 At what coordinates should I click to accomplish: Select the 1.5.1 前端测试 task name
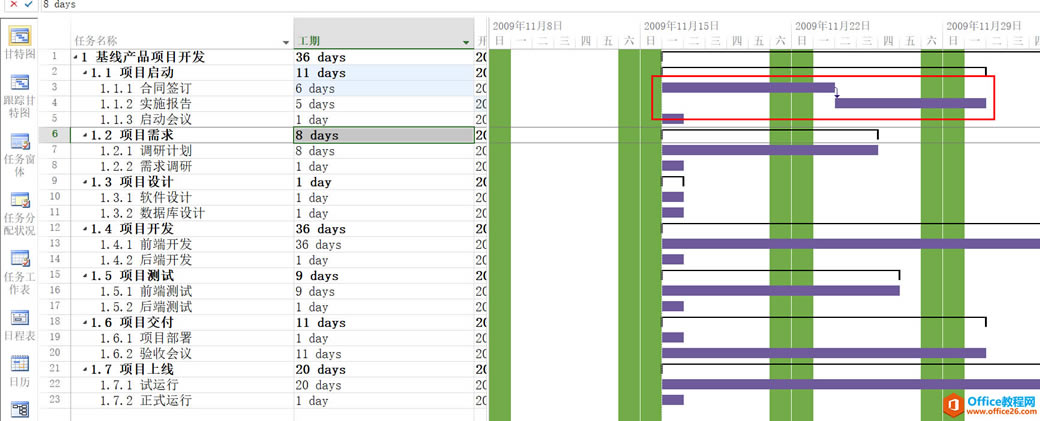pos(146,292)
